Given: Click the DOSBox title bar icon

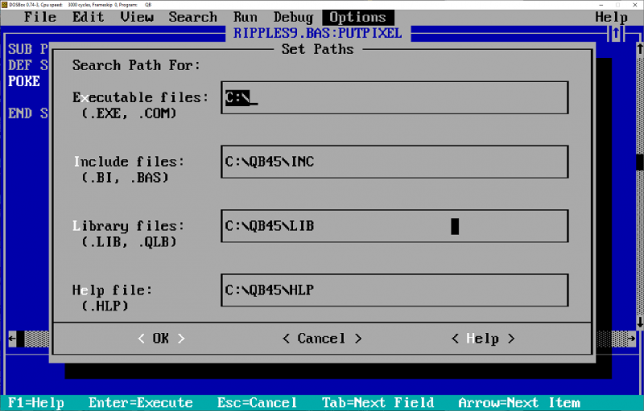Looking at the screenshot, I should 4,3.
